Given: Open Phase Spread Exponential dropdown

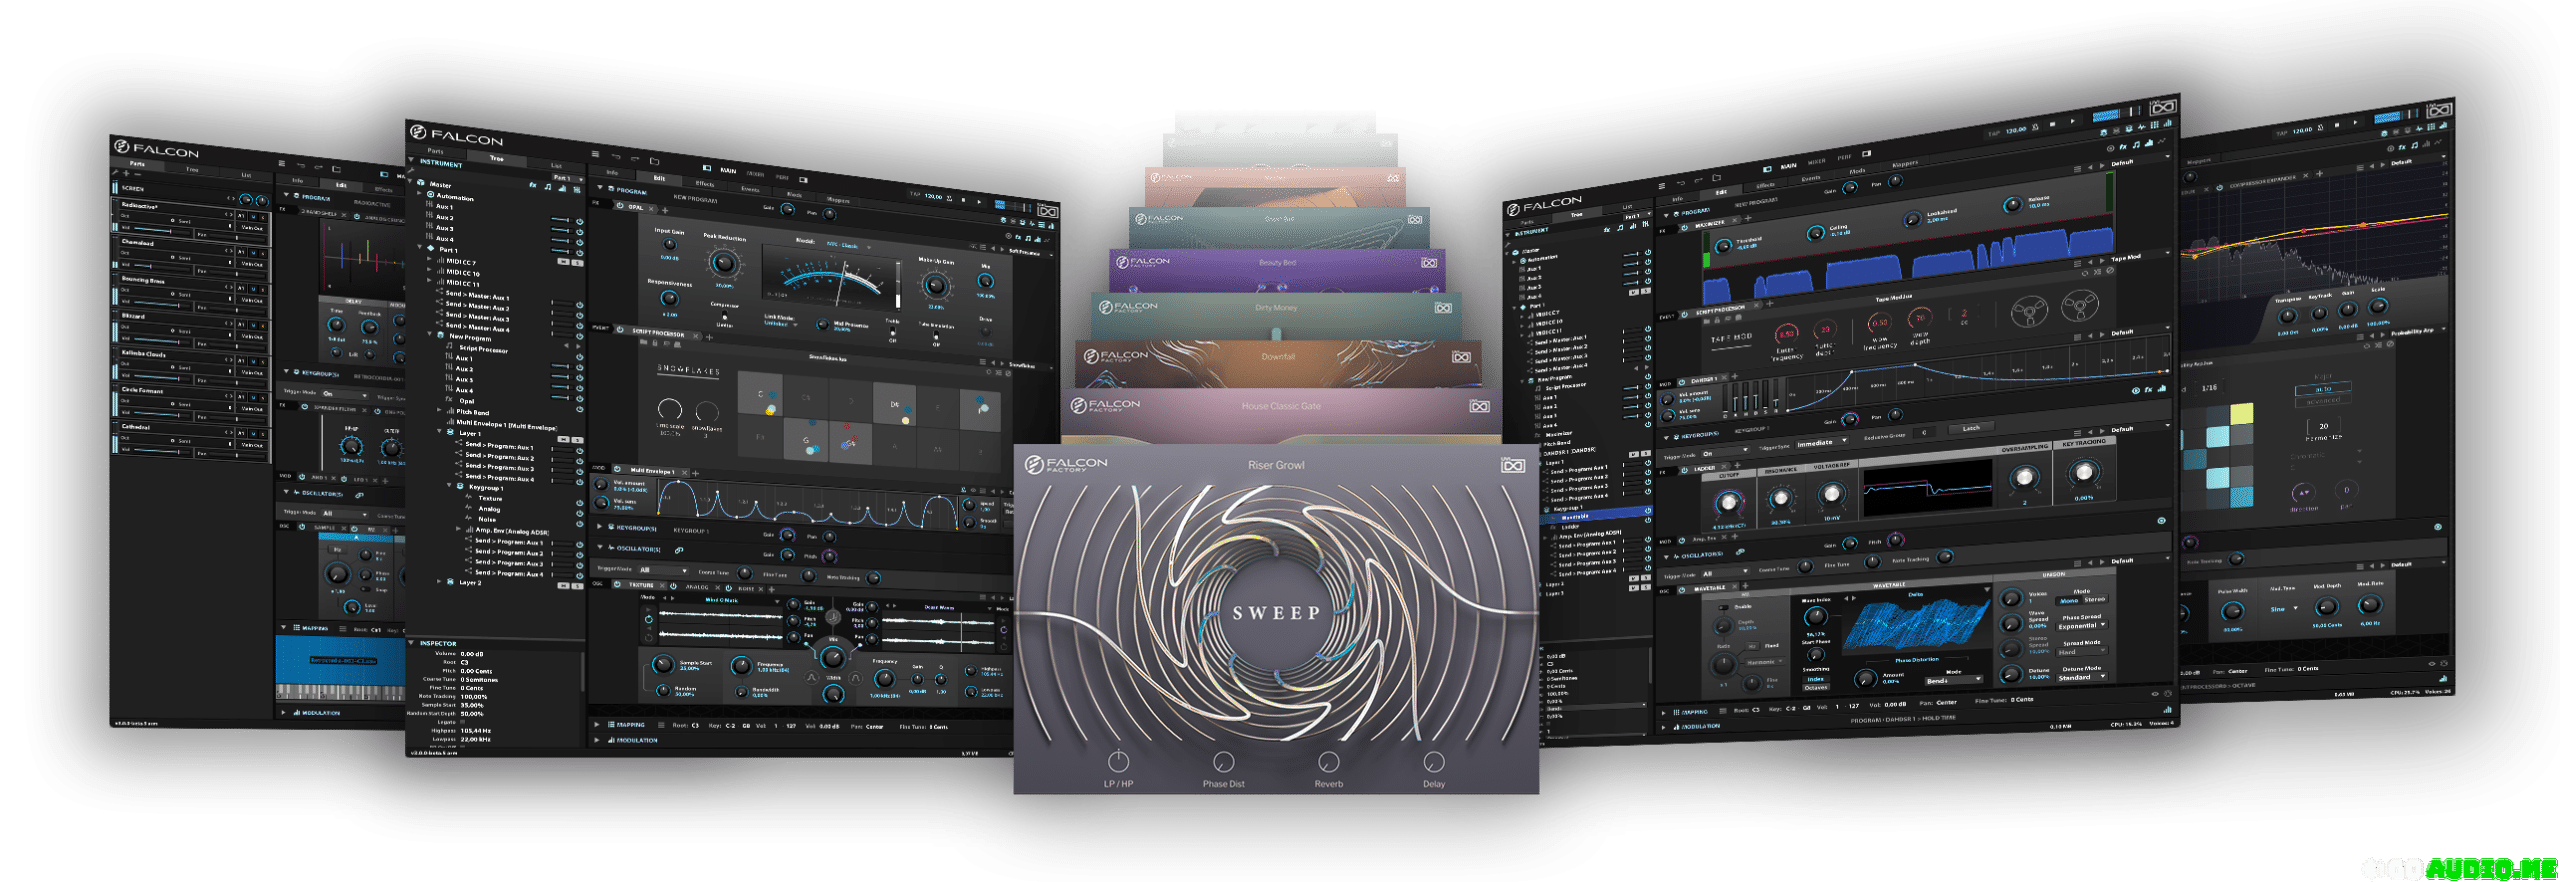Looking at the screenshot, I should [x=2082, y=626].
